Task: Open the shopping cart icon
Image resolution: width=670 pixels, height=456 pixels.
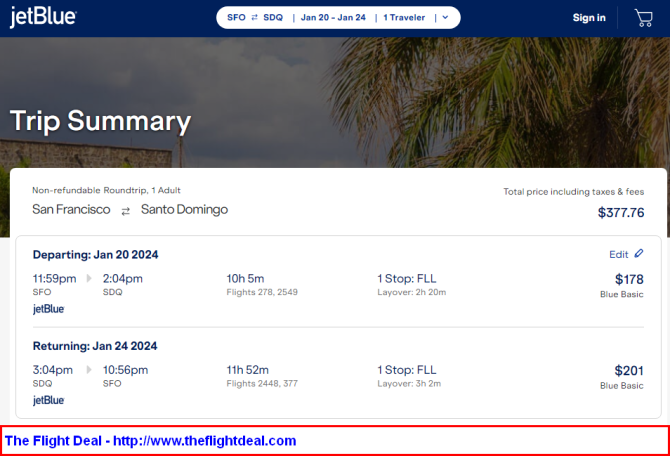Action: (644, 18)
